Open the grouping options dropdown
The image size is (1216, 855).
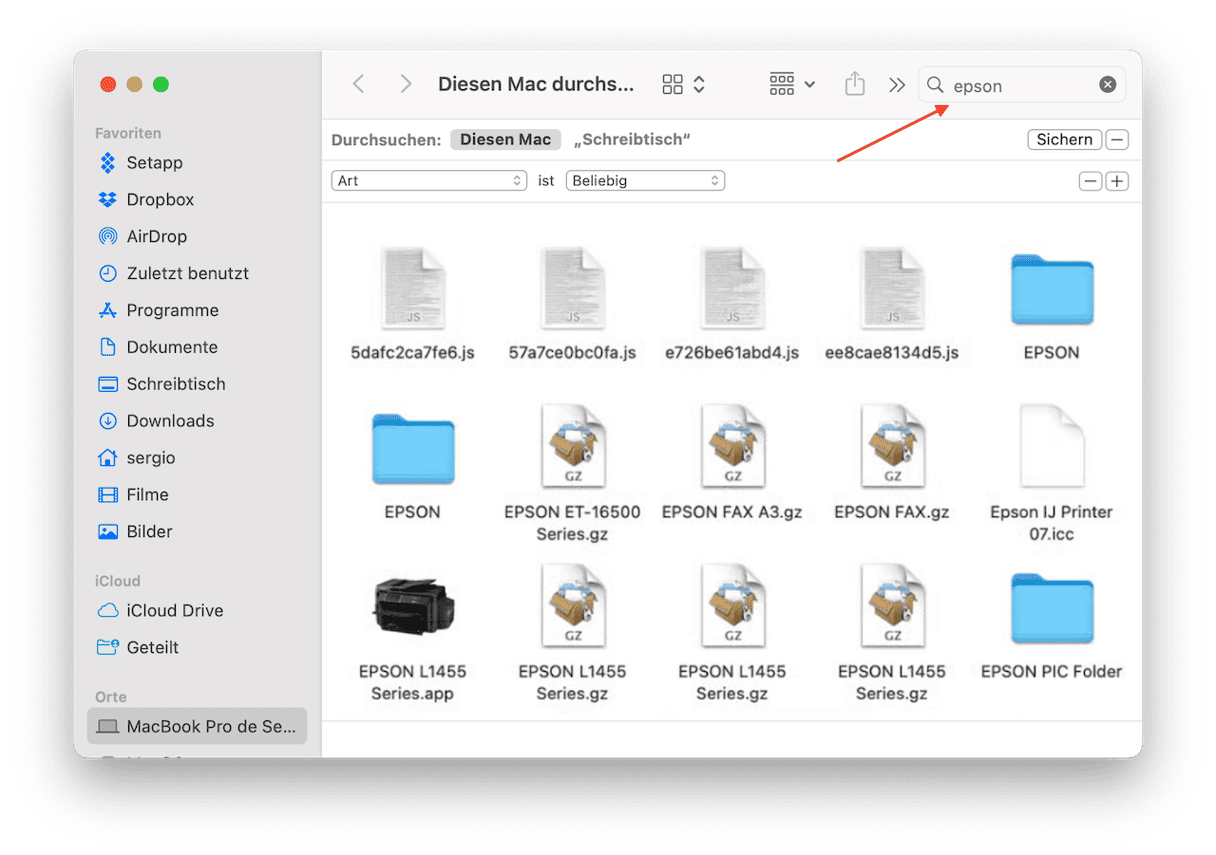(x=792, y=85)
